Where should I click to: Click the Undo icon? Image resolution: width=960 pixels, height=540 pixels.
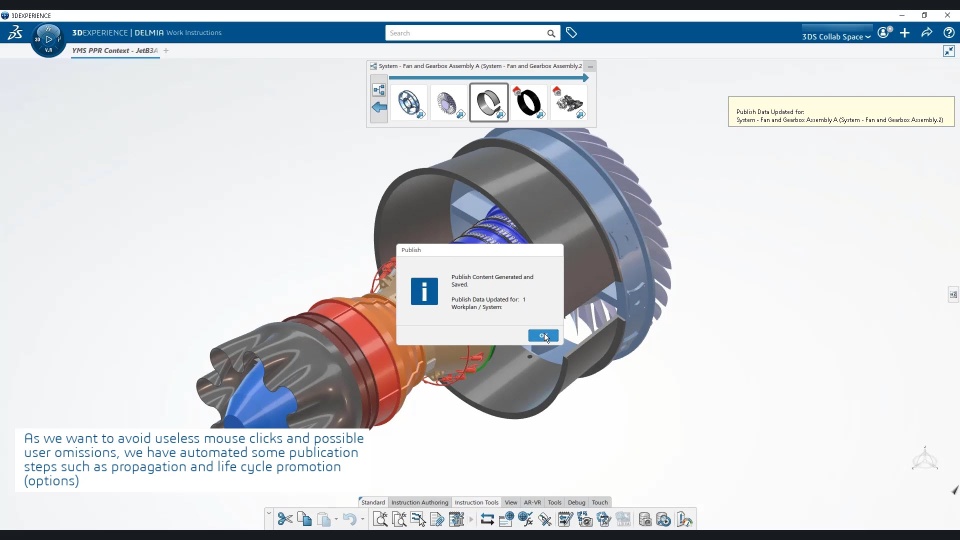[350, 520]
